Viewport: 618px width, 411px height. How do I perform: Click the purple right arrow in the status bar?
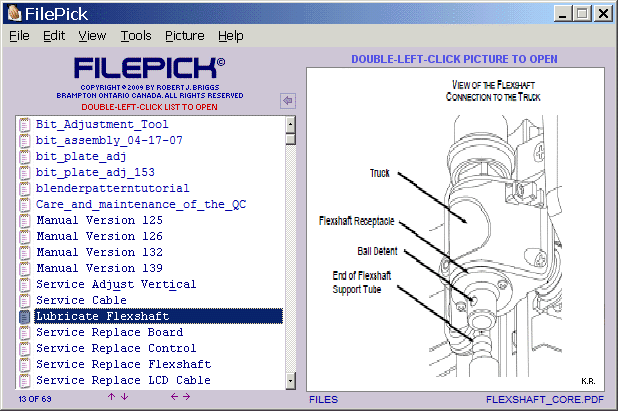[187, 396]
